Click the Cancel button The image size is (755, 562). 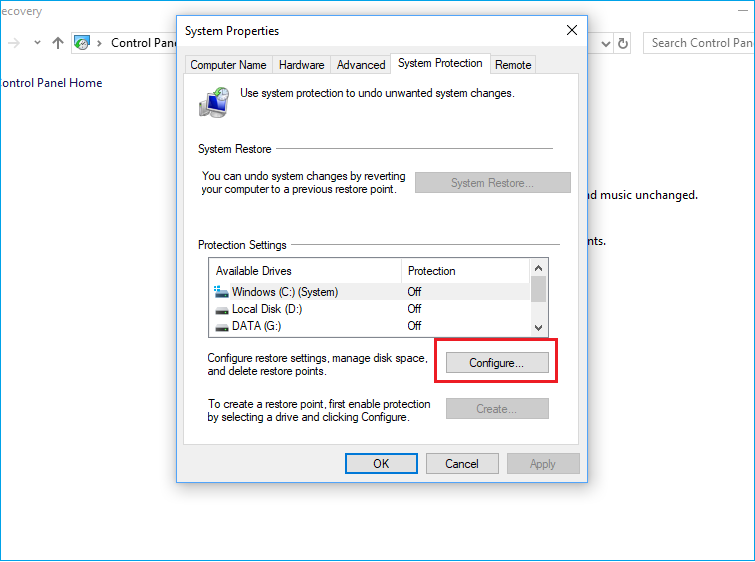click(x=462, y=464)
